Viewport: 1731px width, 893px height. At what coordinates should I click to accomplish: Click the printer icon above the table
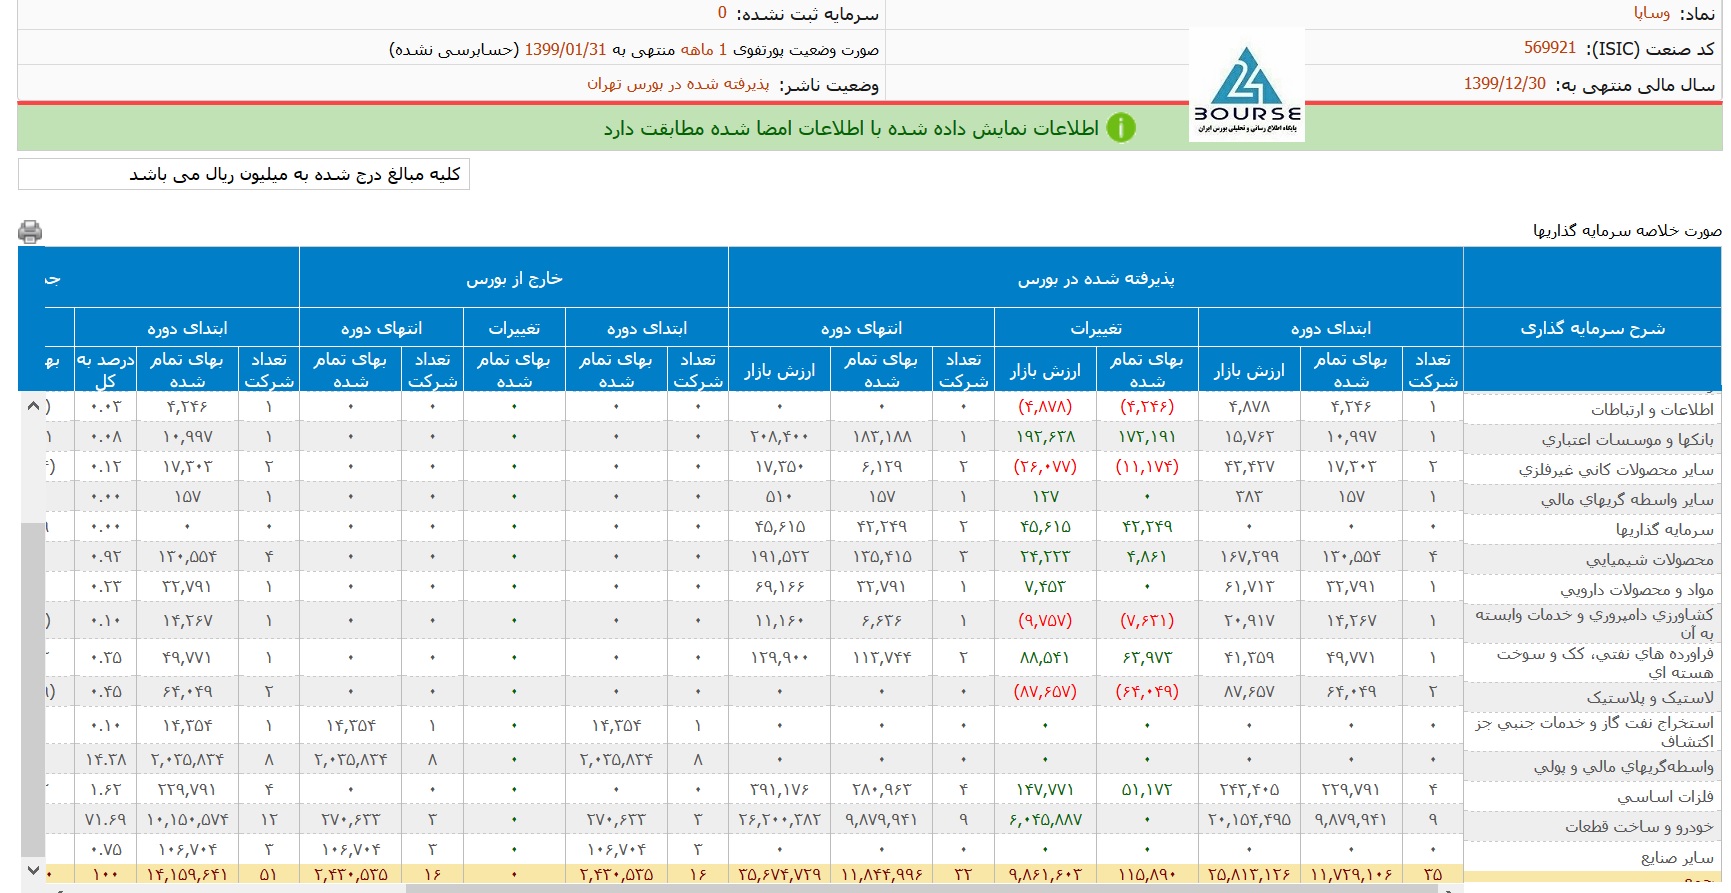[x=30, y=232]
